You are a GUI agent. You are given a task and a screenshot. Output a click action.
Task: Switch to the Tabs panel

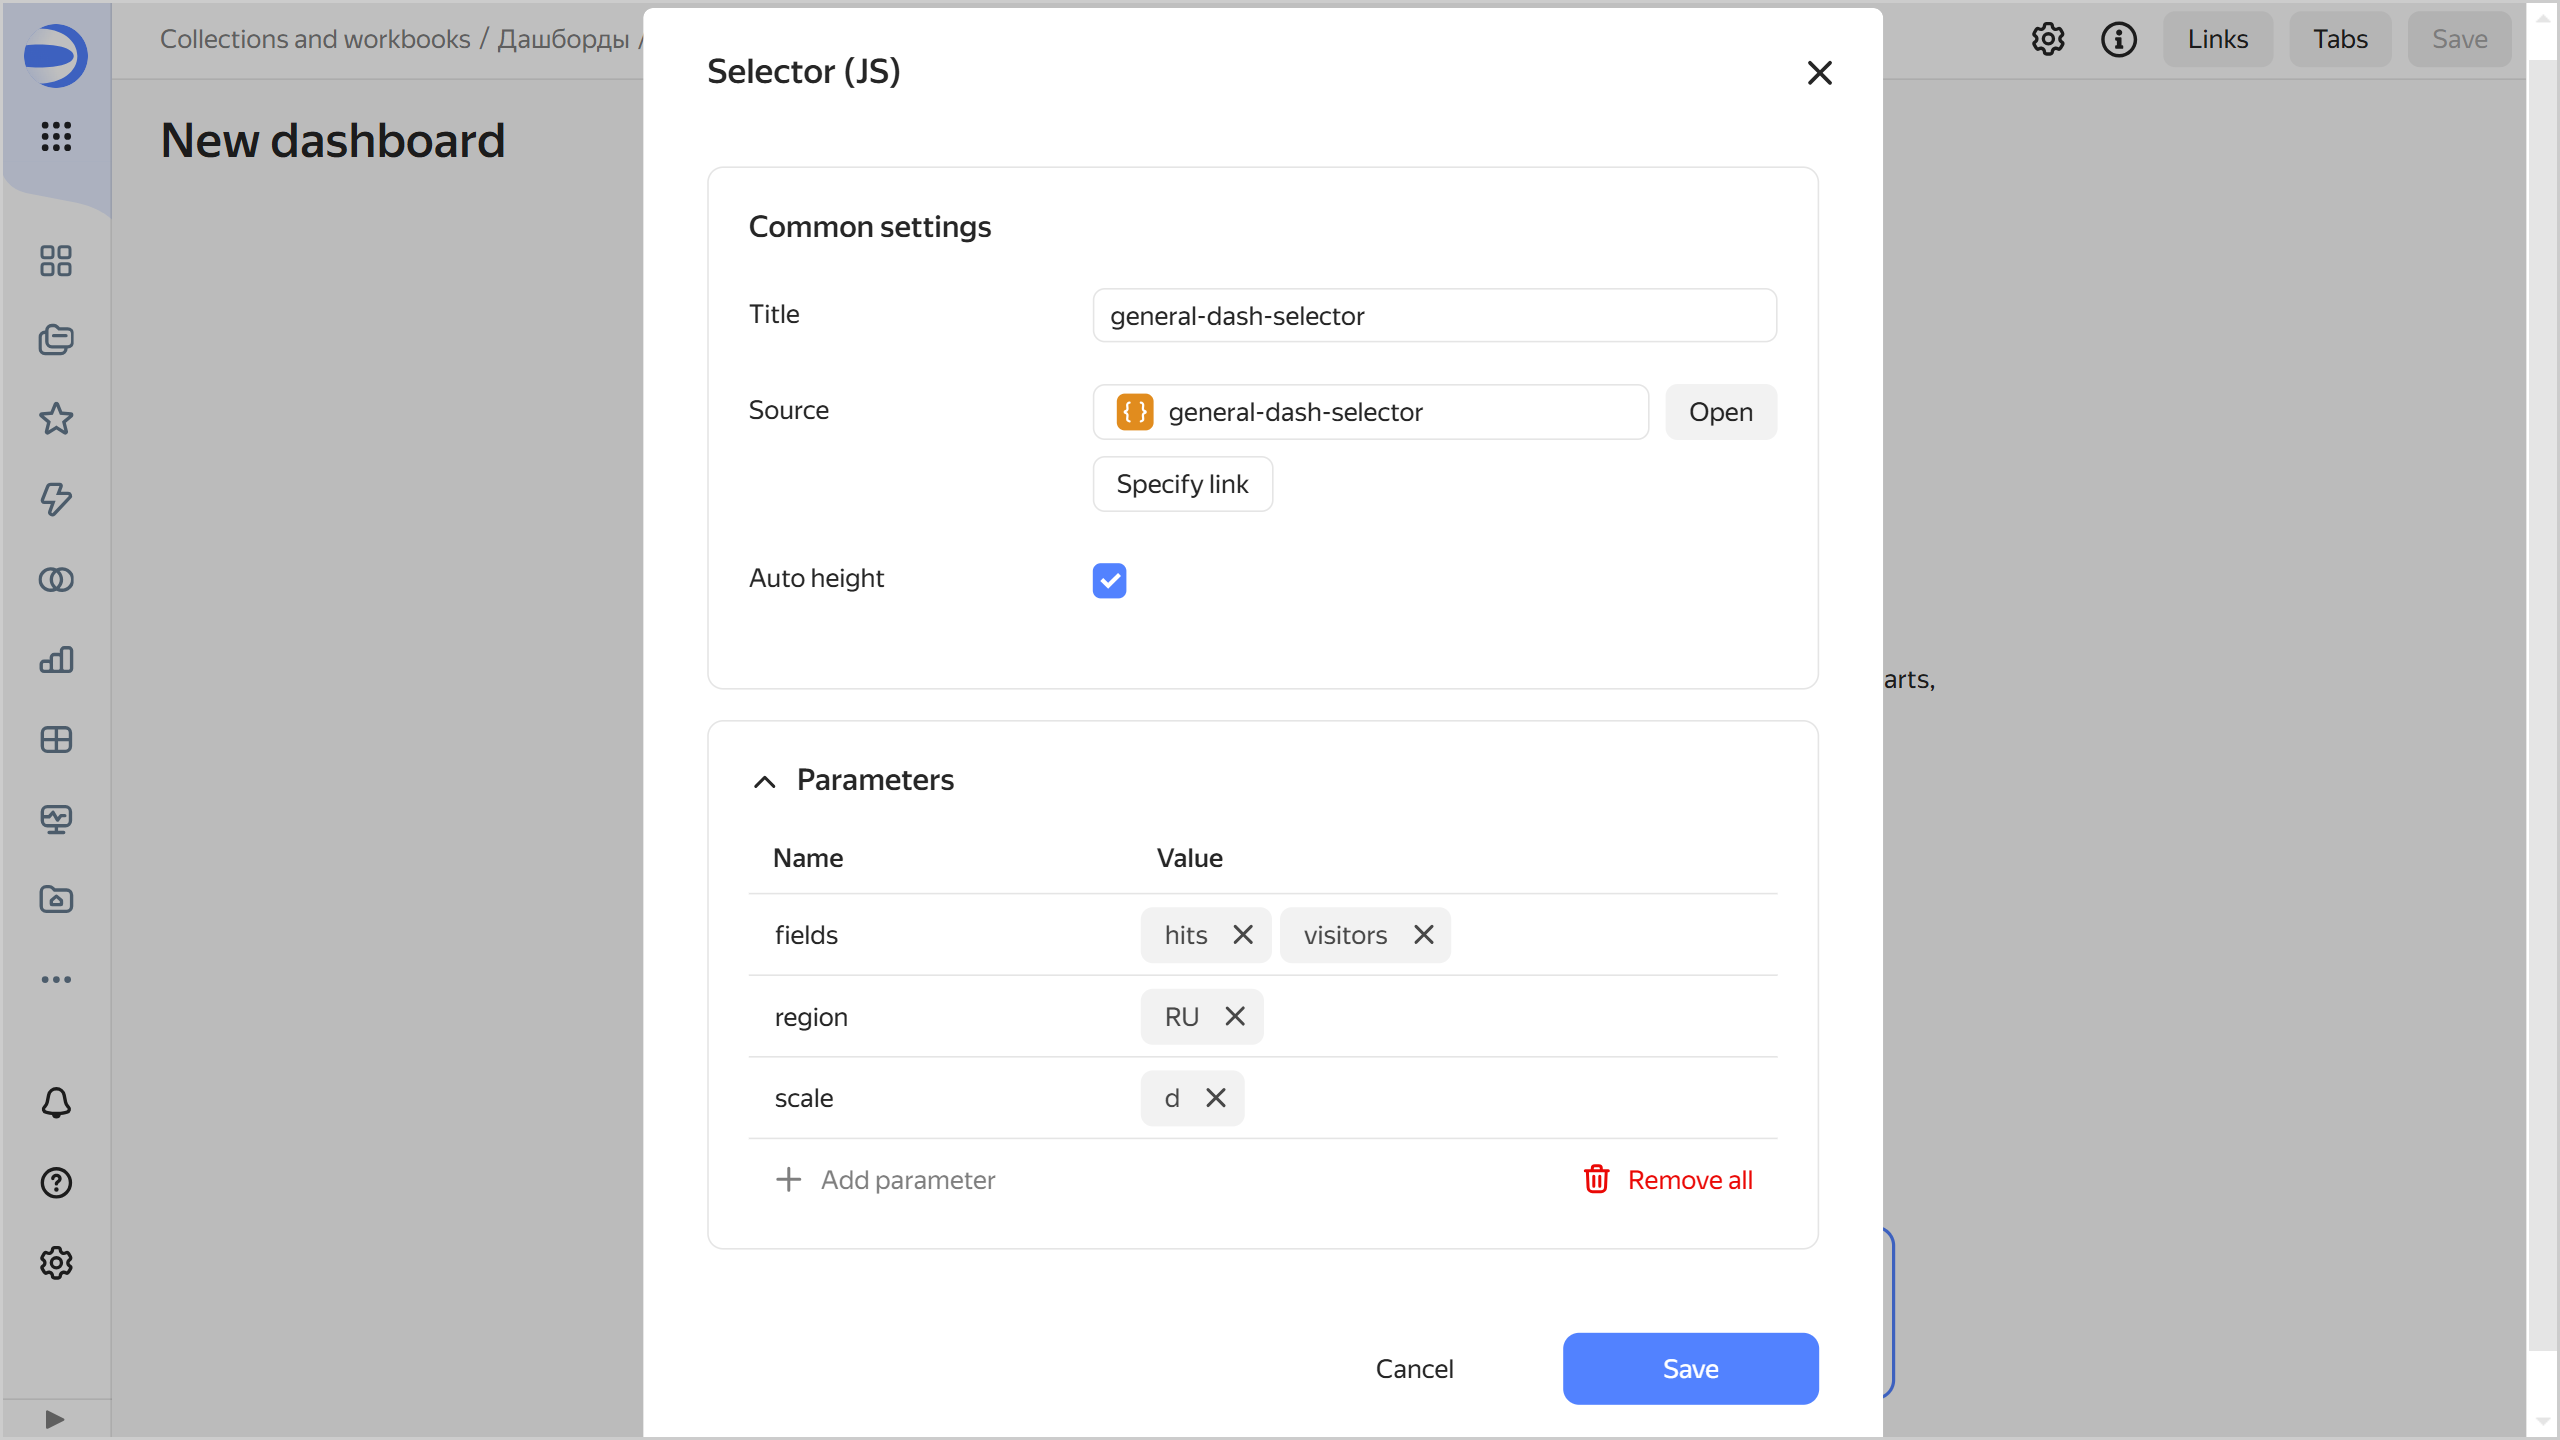[x=2339, y=39]
